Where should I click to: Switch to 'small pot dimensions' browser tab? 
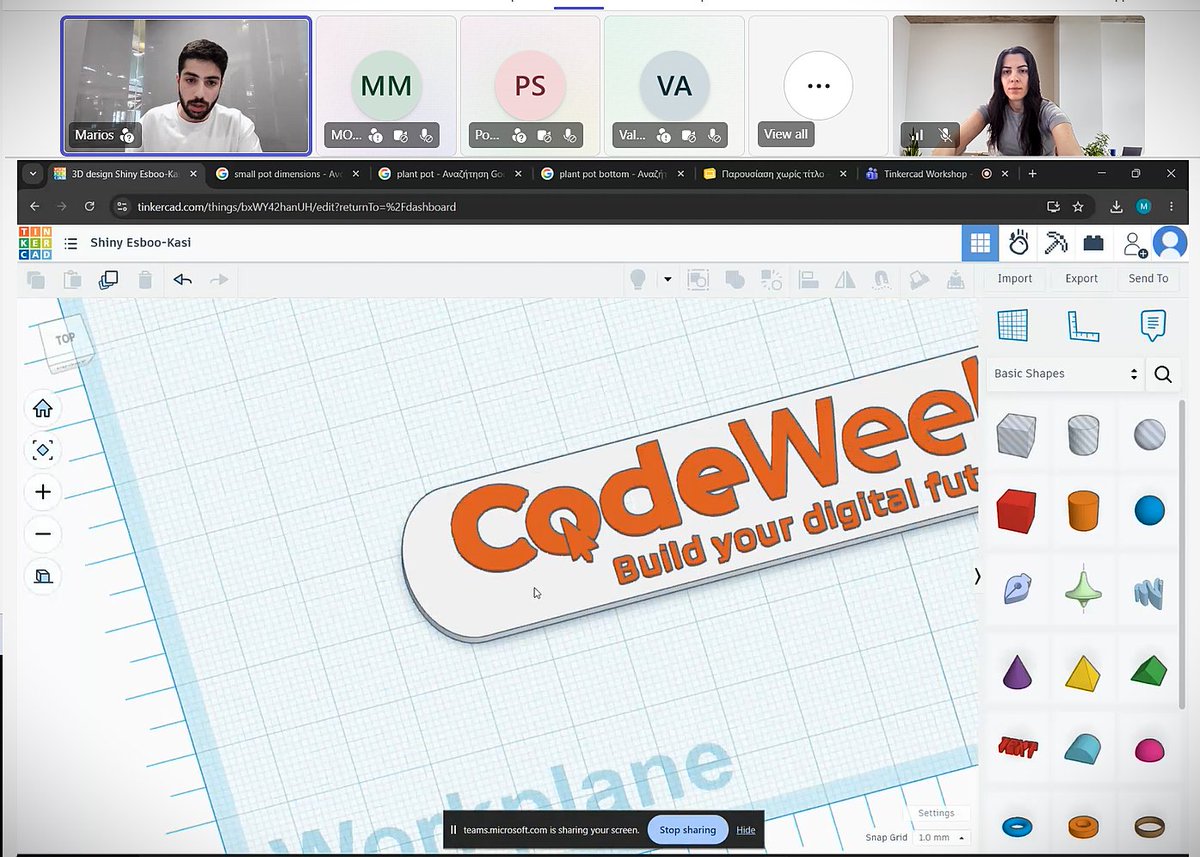tap(288, 173)
